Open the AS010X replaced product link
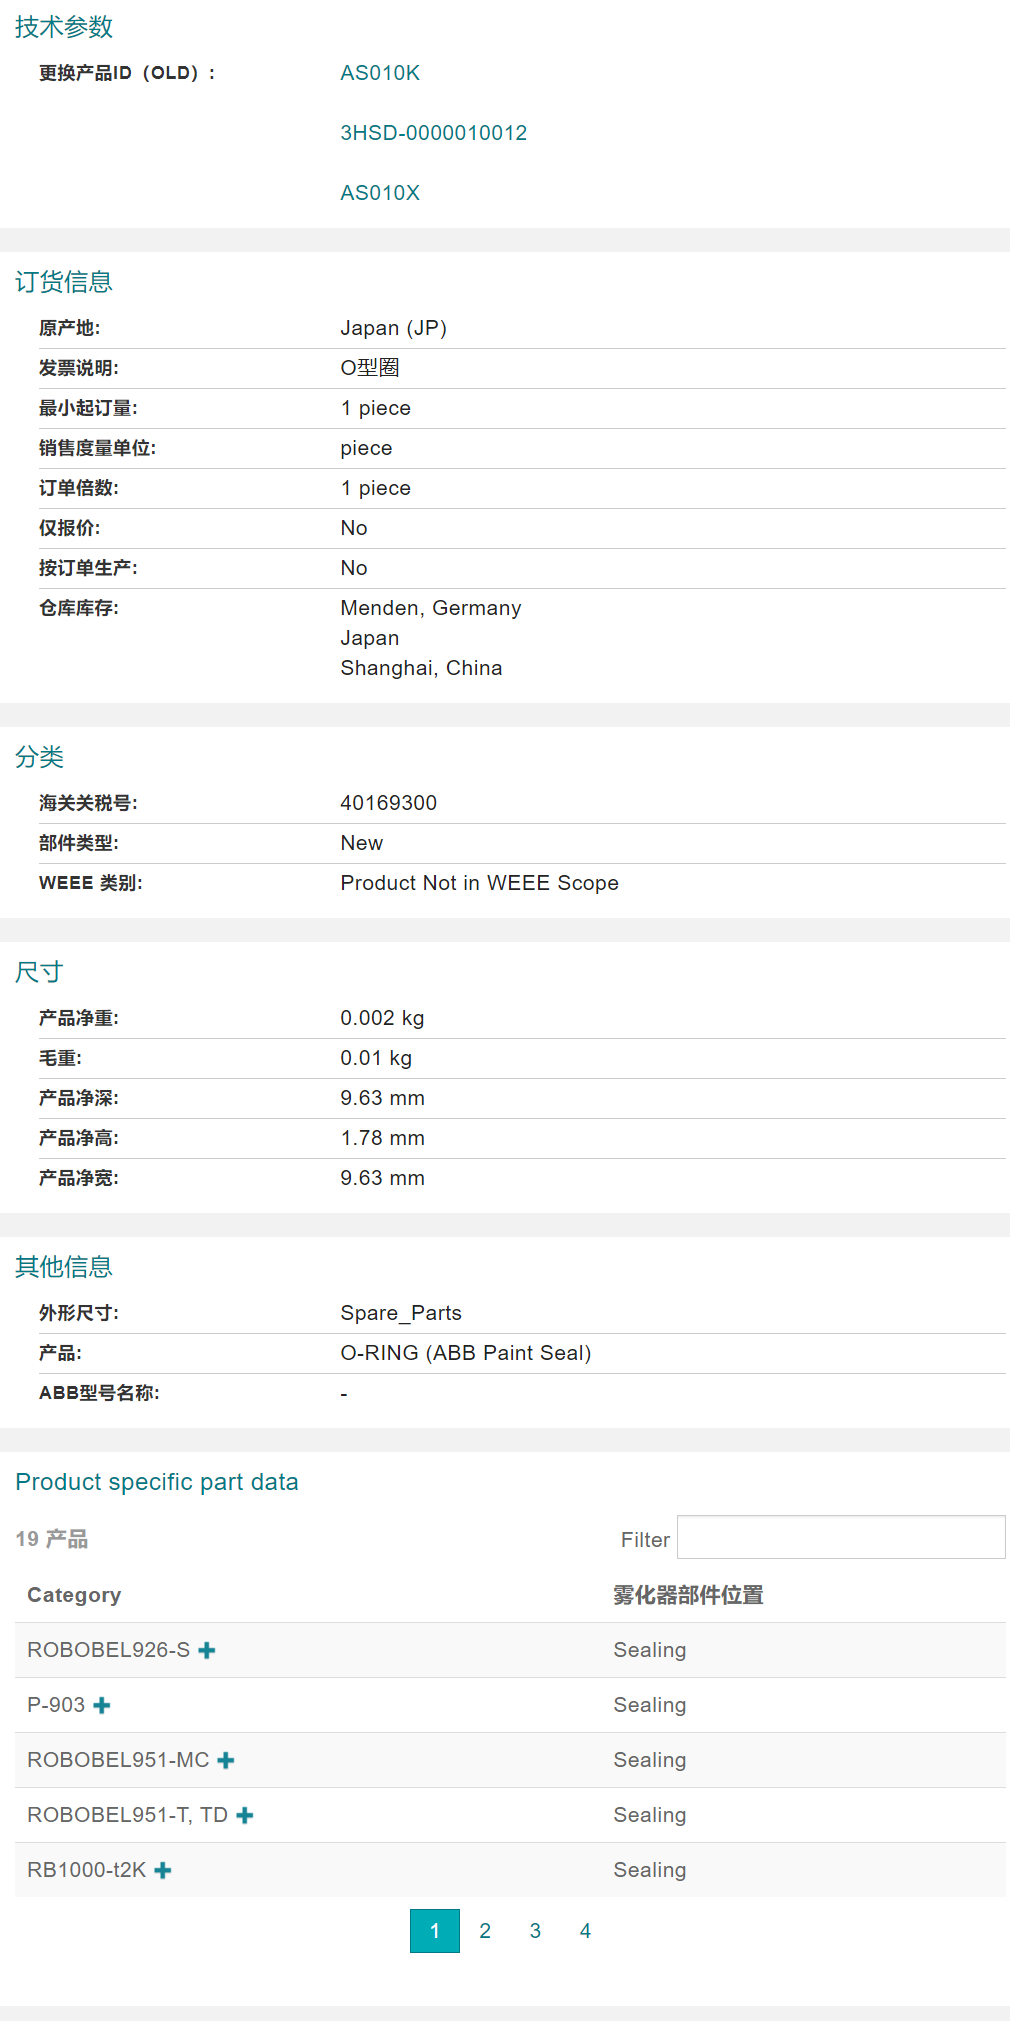This screenshot has height=2021, width=1010. tap(380, 193)
